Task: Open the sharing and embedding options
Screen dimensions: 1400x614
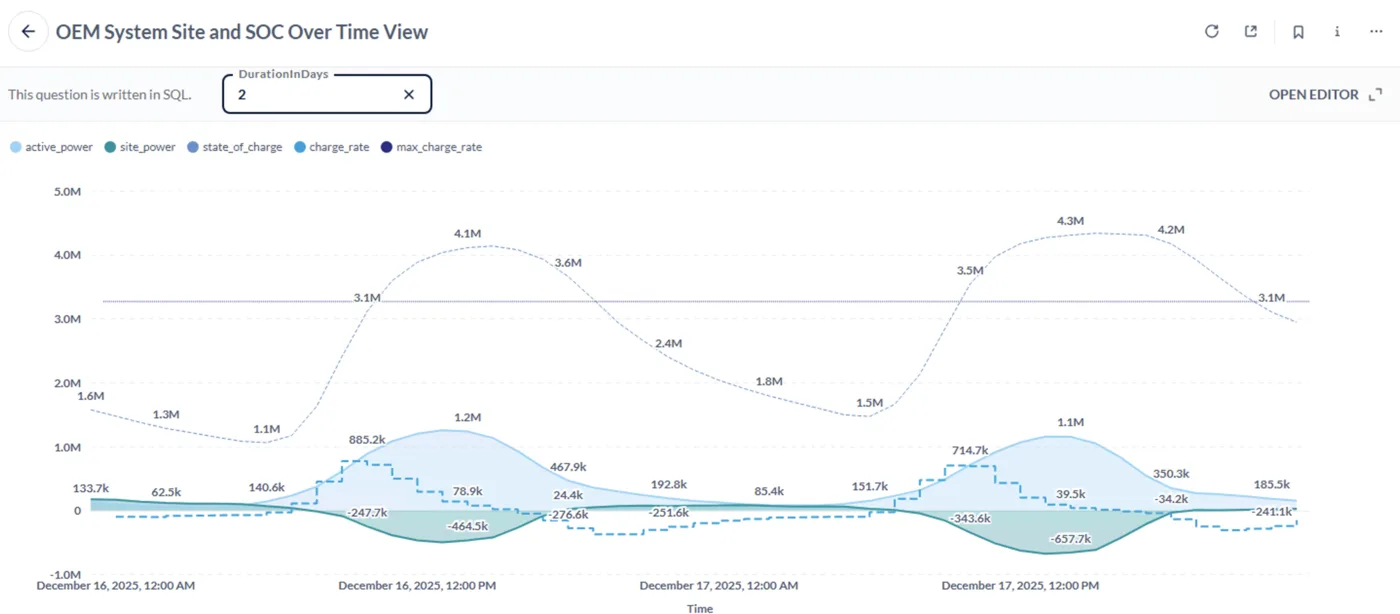Action: (1250, 31)
